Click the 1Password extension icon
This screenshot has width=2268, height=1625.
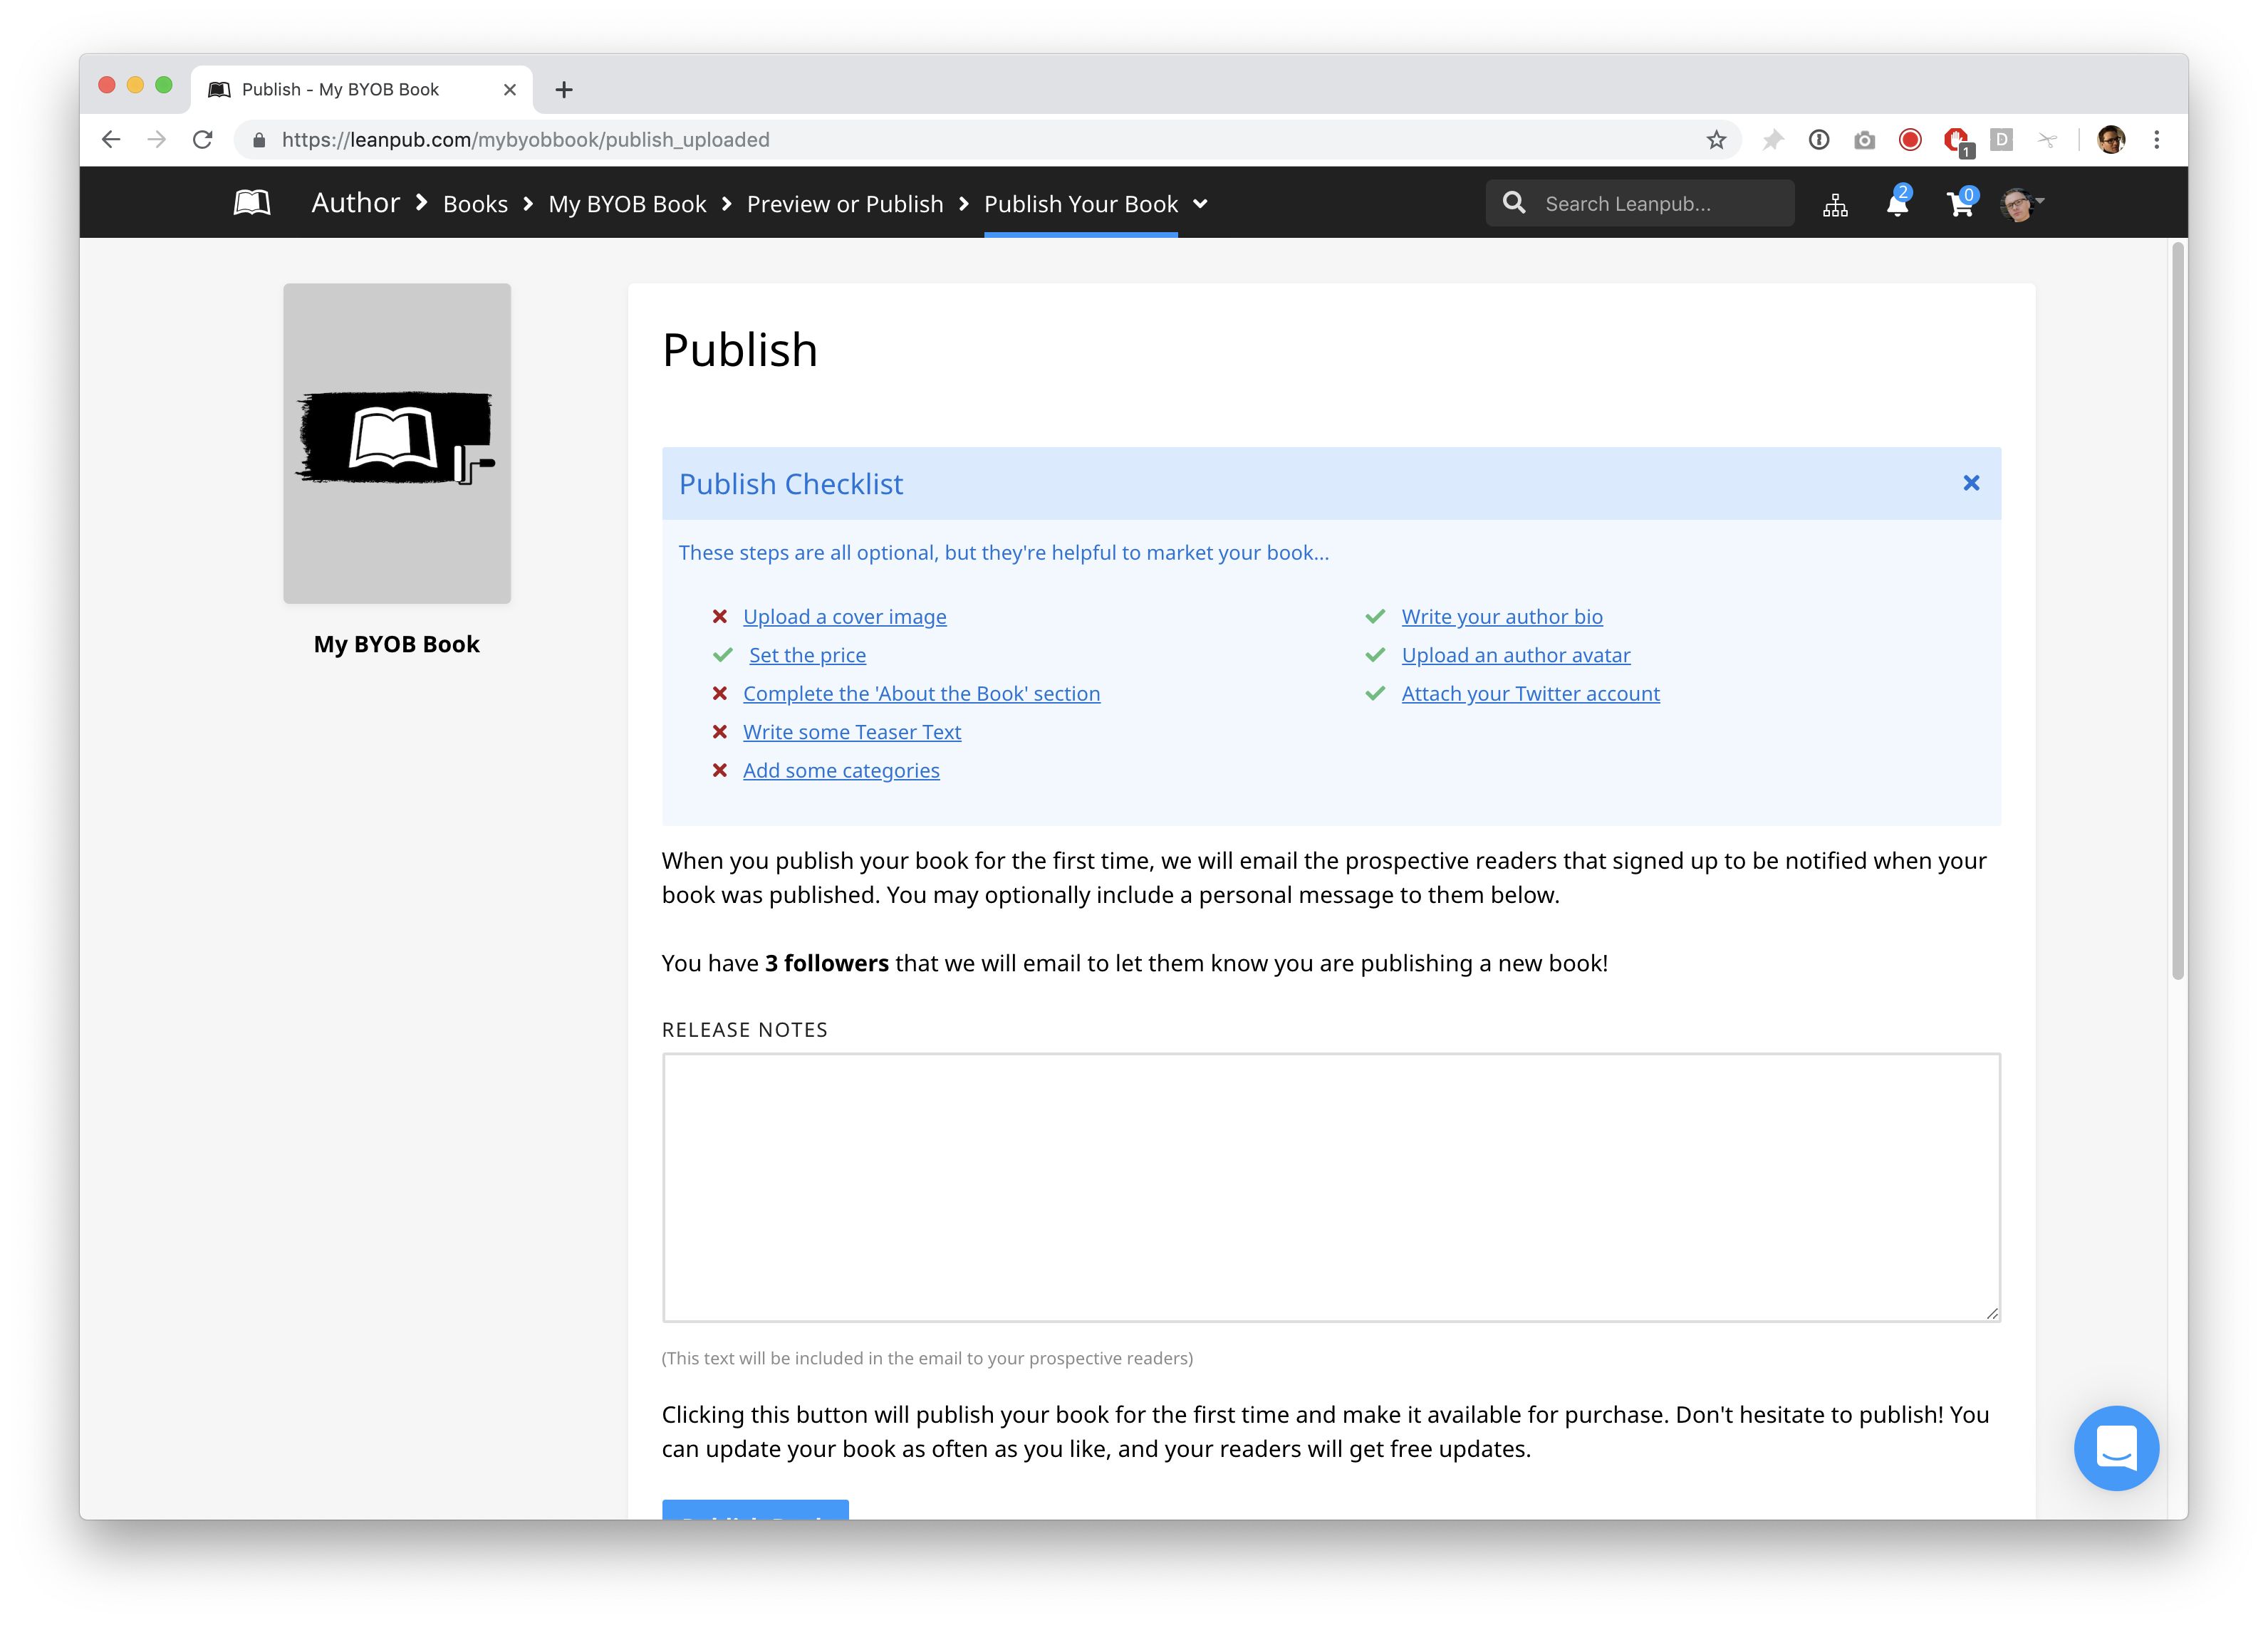coord(1819,140)
